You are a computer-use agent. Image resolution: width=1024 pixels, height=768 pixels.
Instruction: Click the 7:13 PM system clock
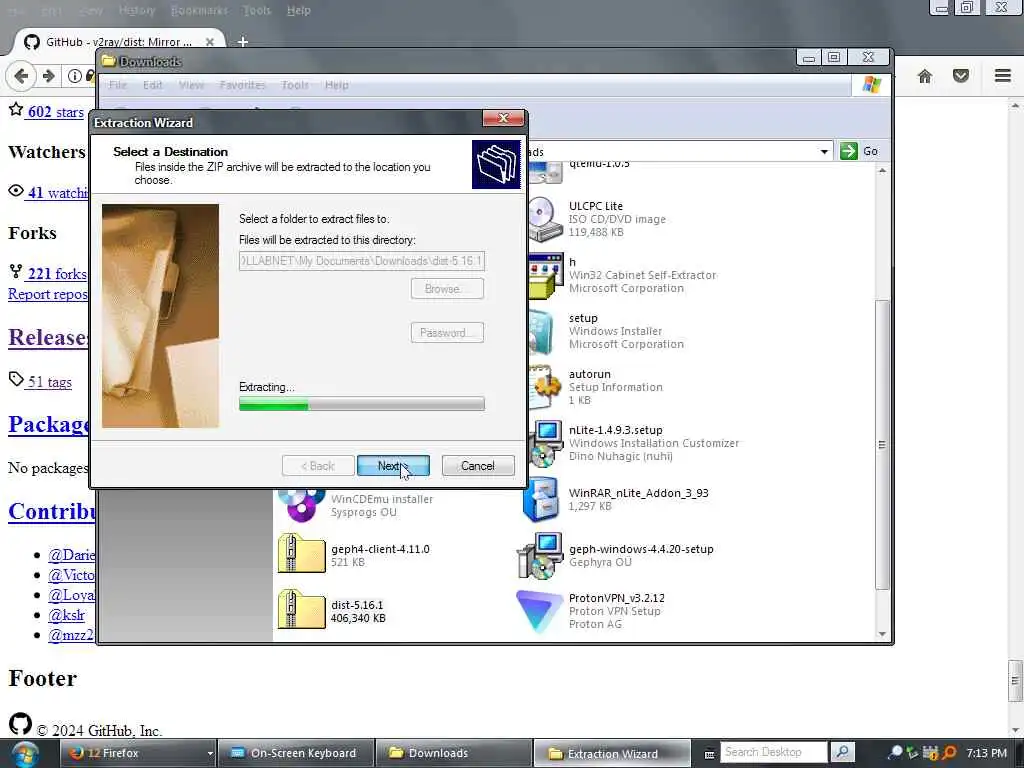click(x=986, y=753)
